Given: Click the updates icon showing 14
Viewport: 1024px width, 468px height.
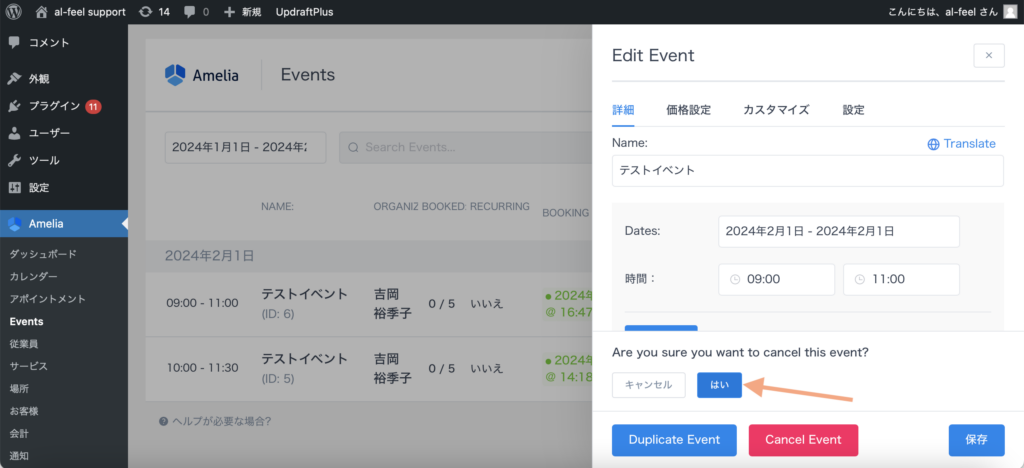Looking at the screenshot, I should click(155, 12).
